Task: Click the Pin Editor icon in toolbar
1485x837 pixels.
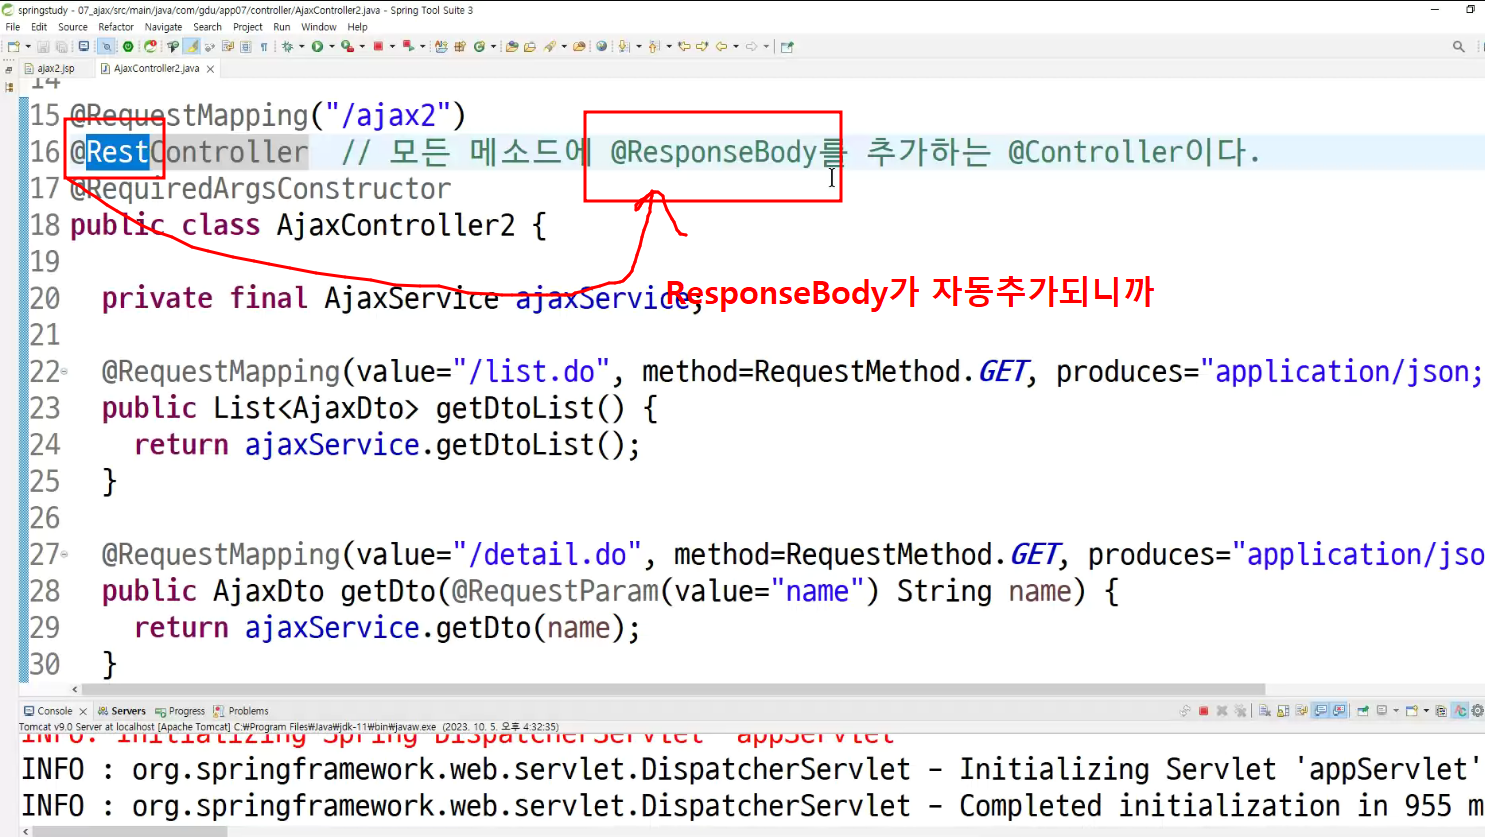Action: 787,46
